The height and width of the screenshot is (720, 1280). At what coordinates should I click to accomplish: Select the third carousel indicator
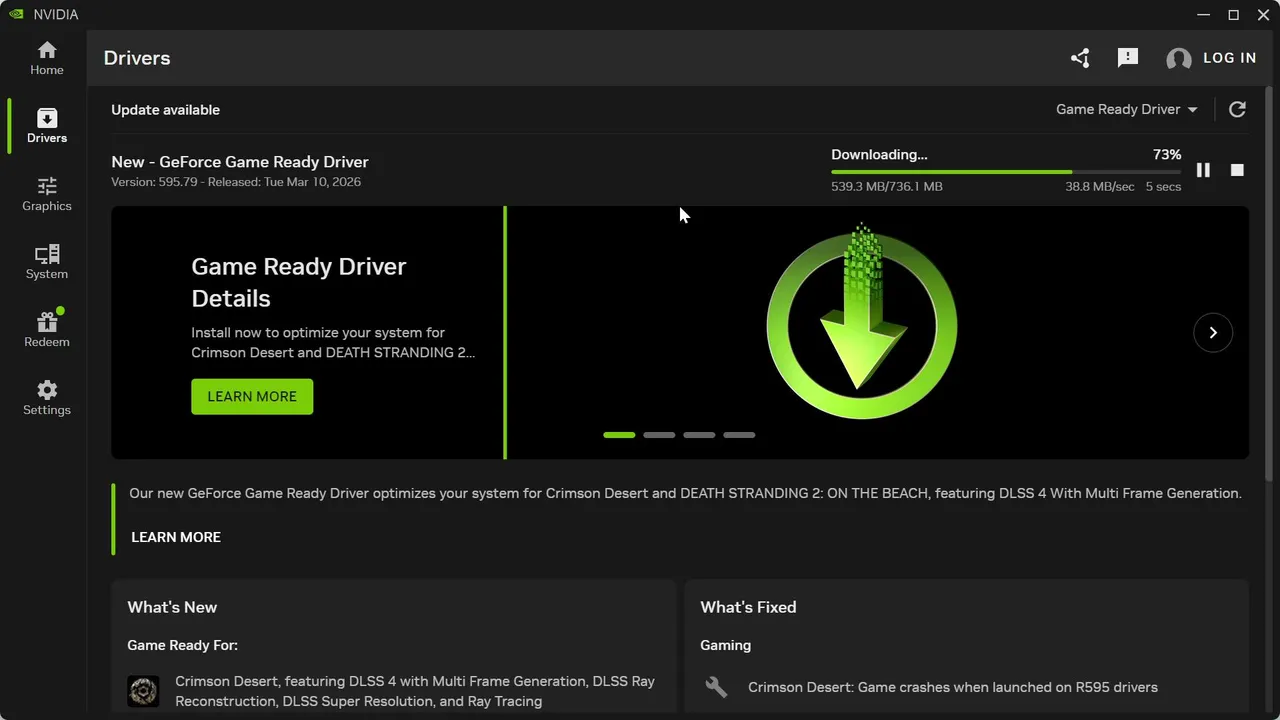[x=699, y=435]
